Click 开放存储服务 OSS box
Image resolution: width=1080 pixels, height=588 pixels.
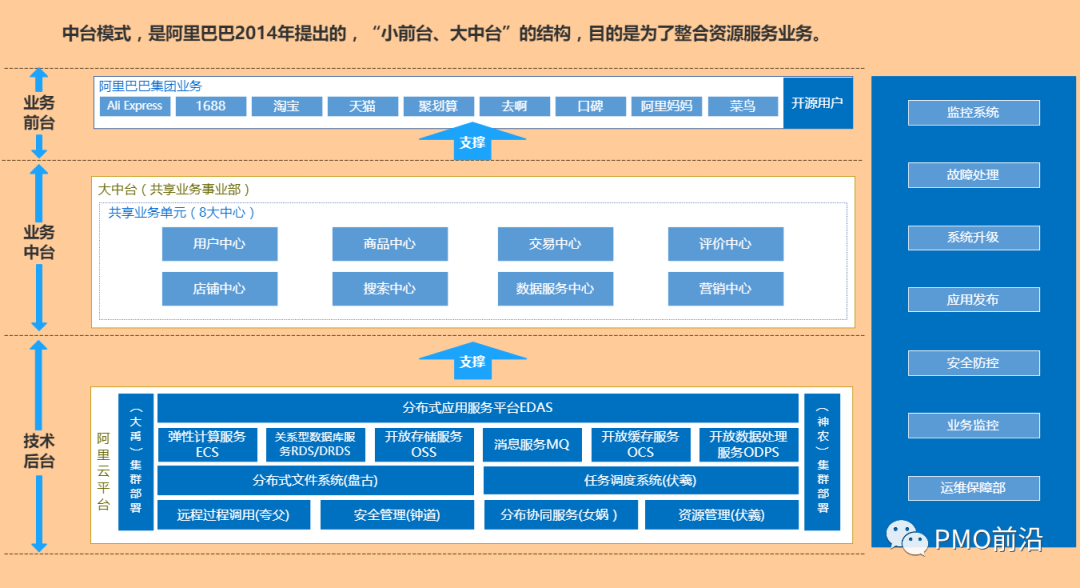424,445
